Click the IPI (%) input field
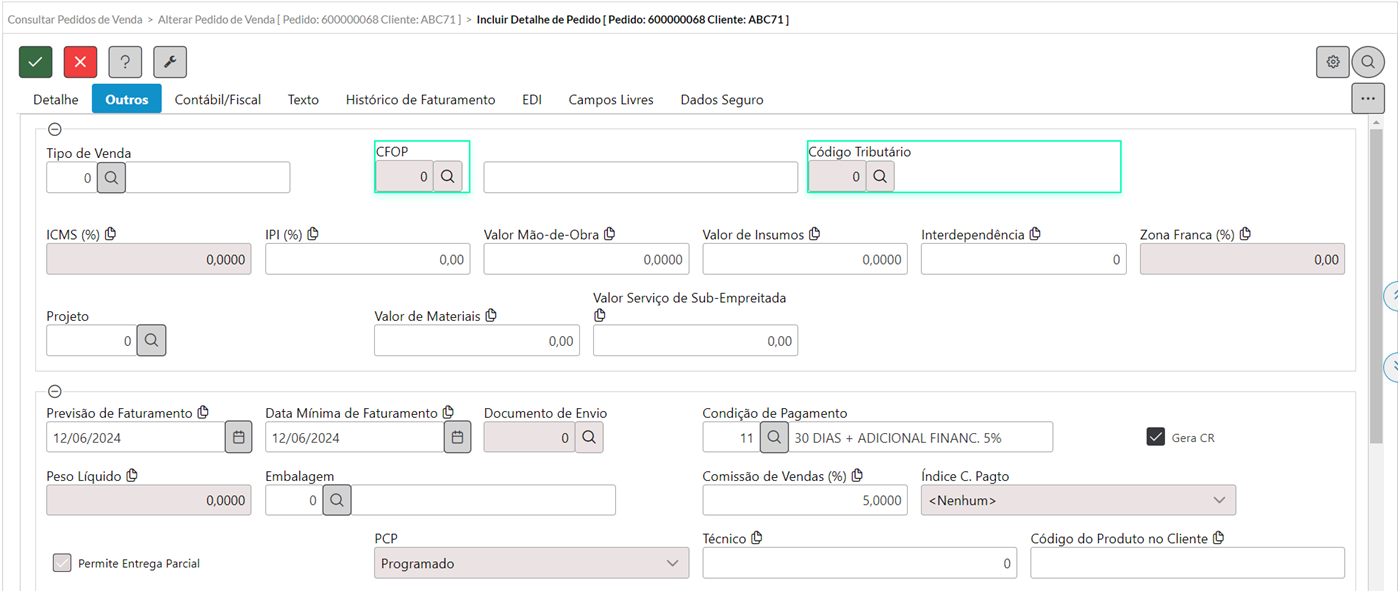The height and width of the screenshot is (591, 1398). 367,259
